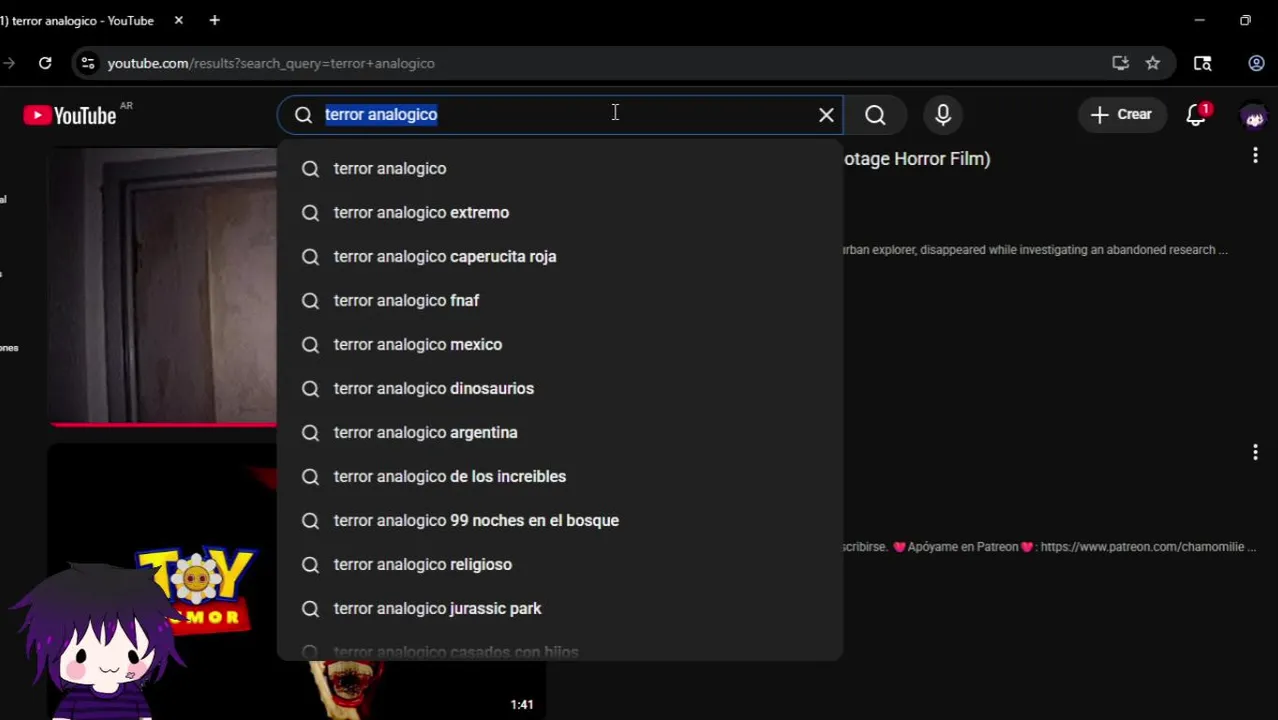Open the notifications bell
1278x720 pixels.
1197,115
